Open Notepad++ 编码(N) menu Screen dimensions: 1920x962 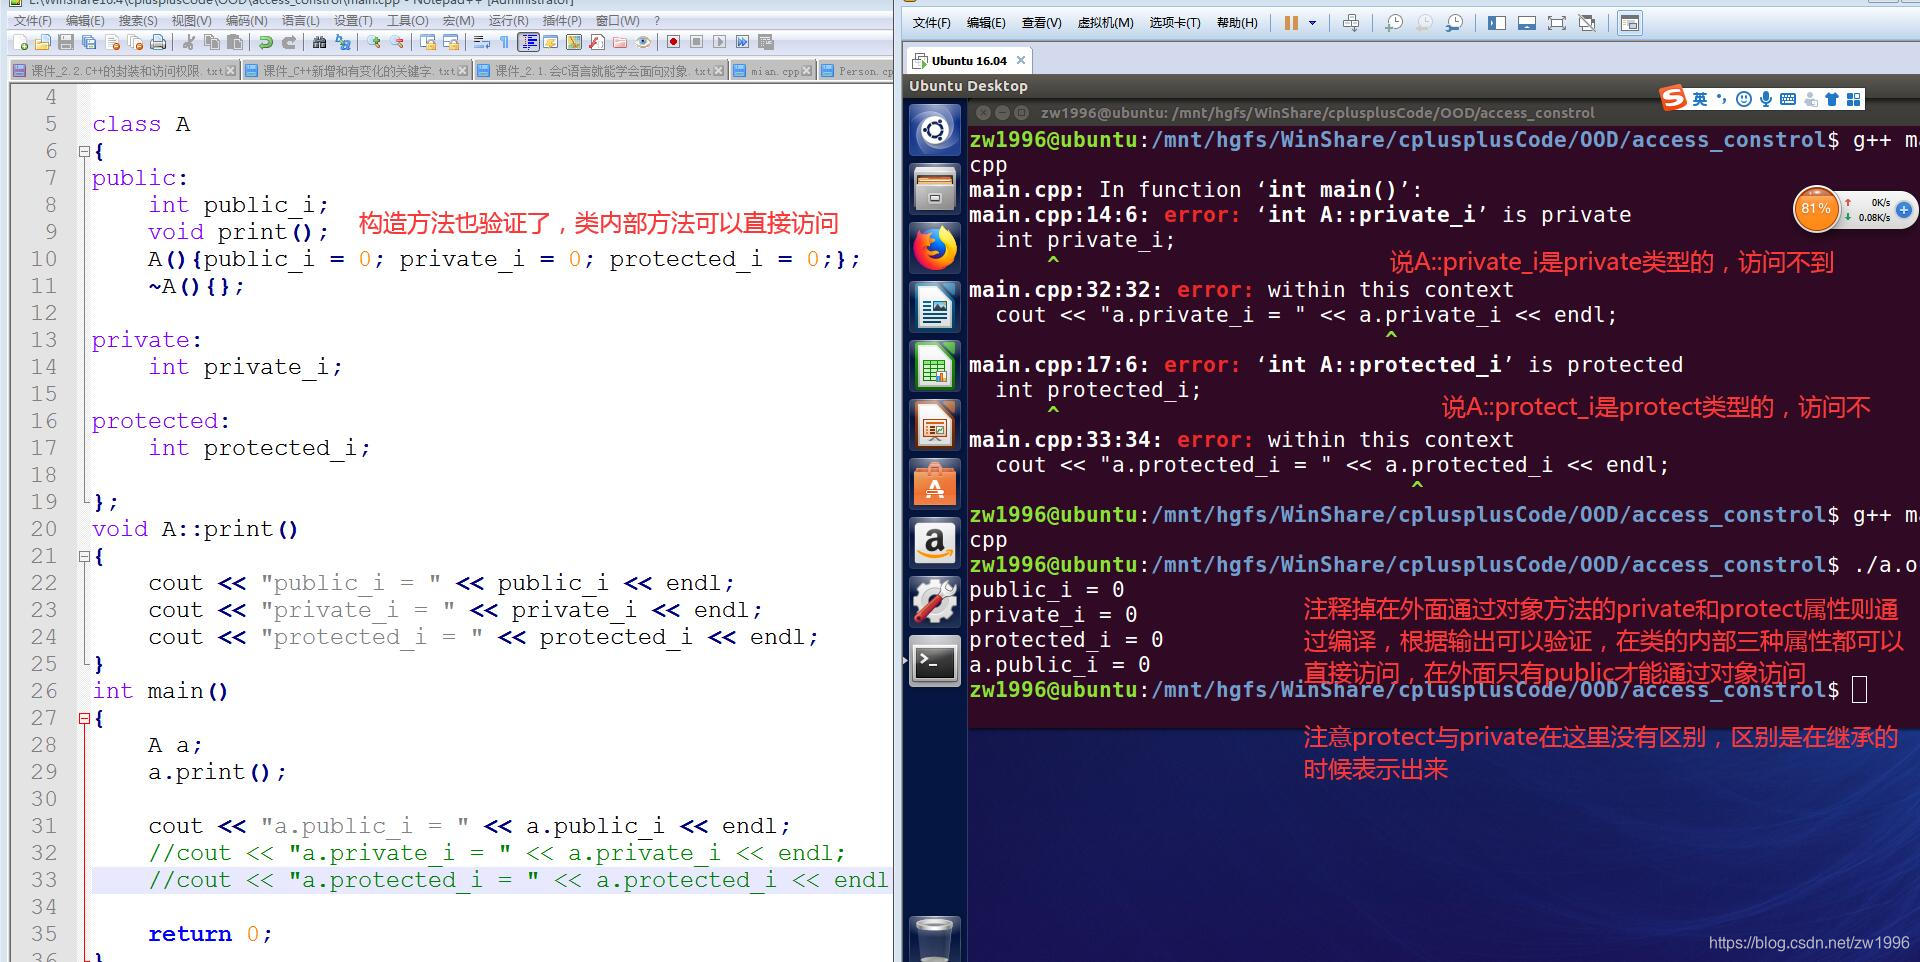(x=246, y=20)
